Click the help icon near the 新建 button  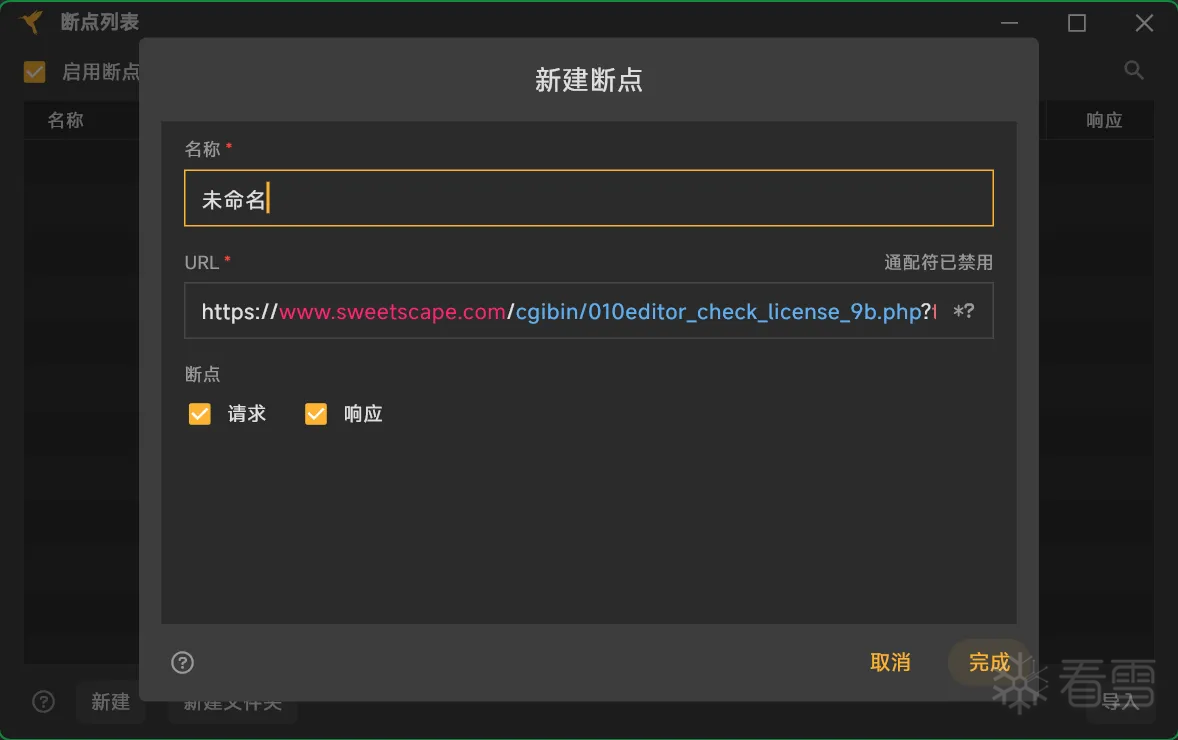pyautogui.click(x=43, y=702)
